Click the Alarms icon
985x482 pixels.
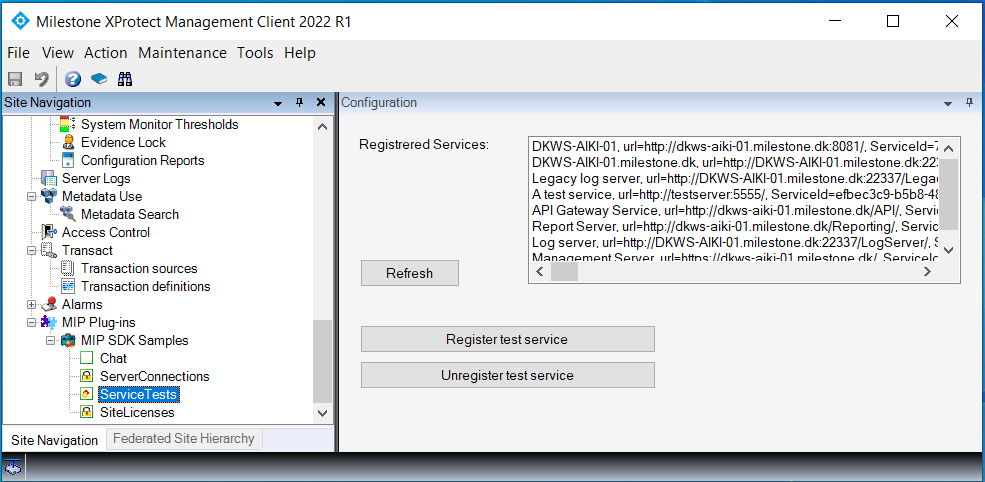pyautogui.click(x=49, y=304)
